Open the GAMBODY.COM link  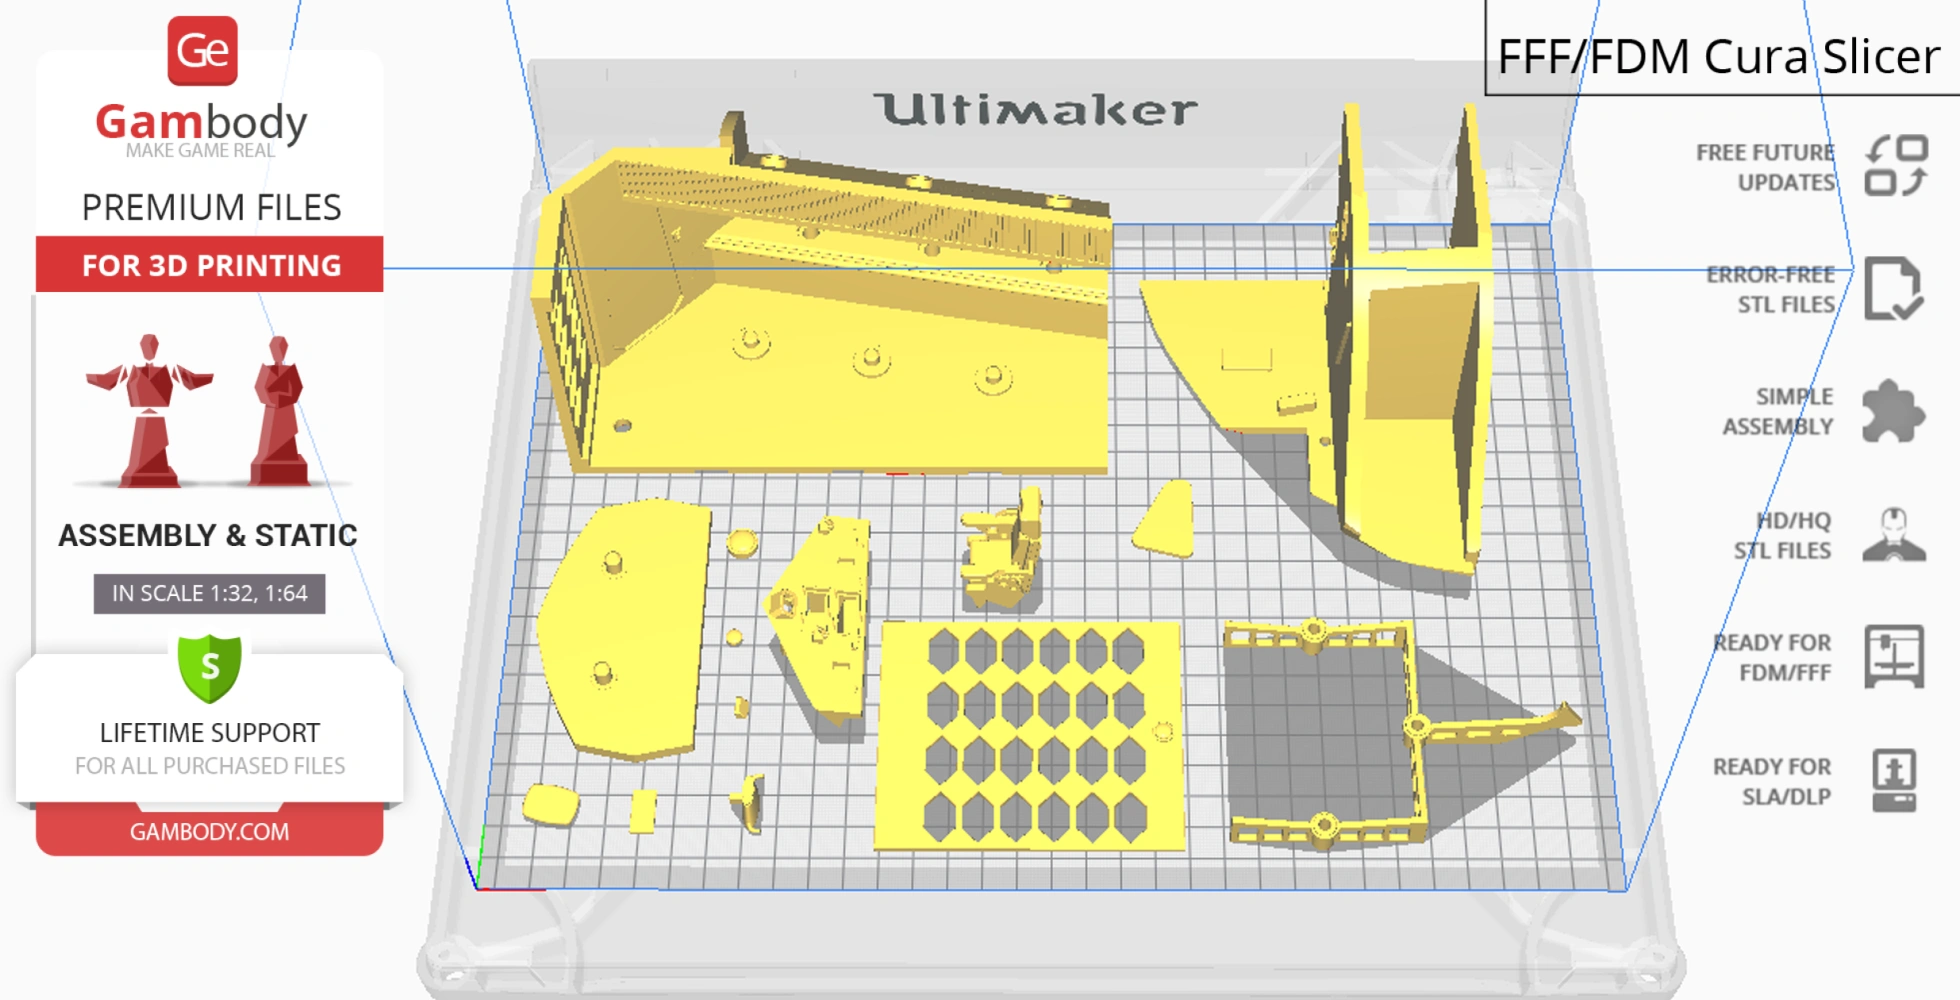(x=210, y=831)
